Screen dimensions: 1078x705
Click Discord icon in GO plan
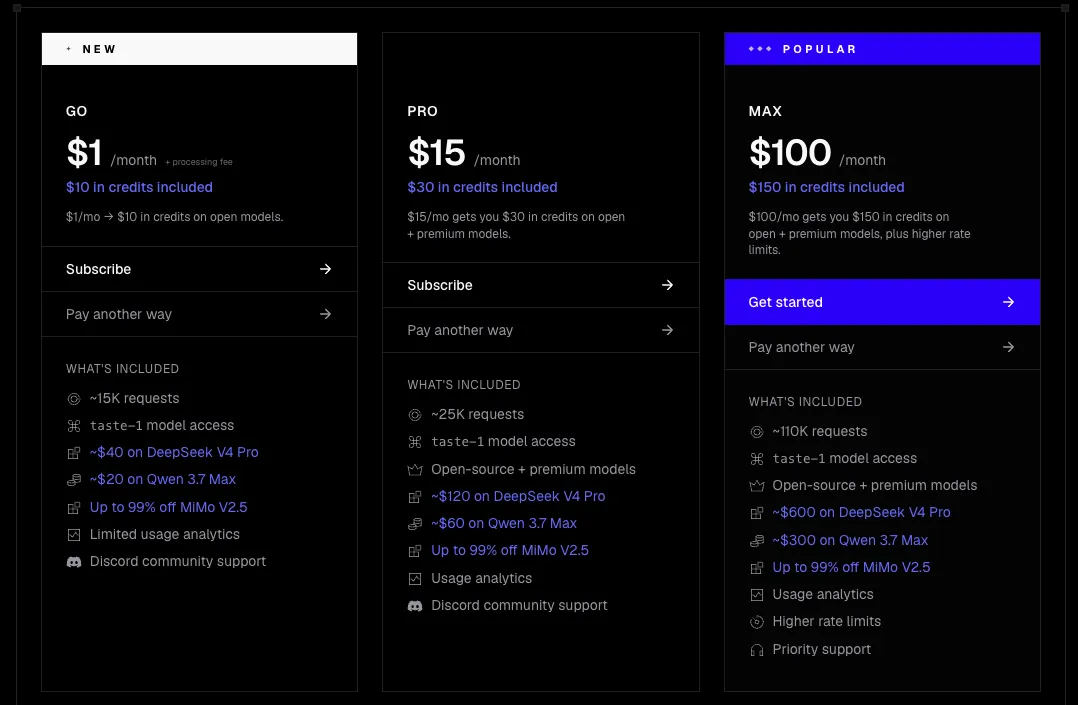pos(74,562)
